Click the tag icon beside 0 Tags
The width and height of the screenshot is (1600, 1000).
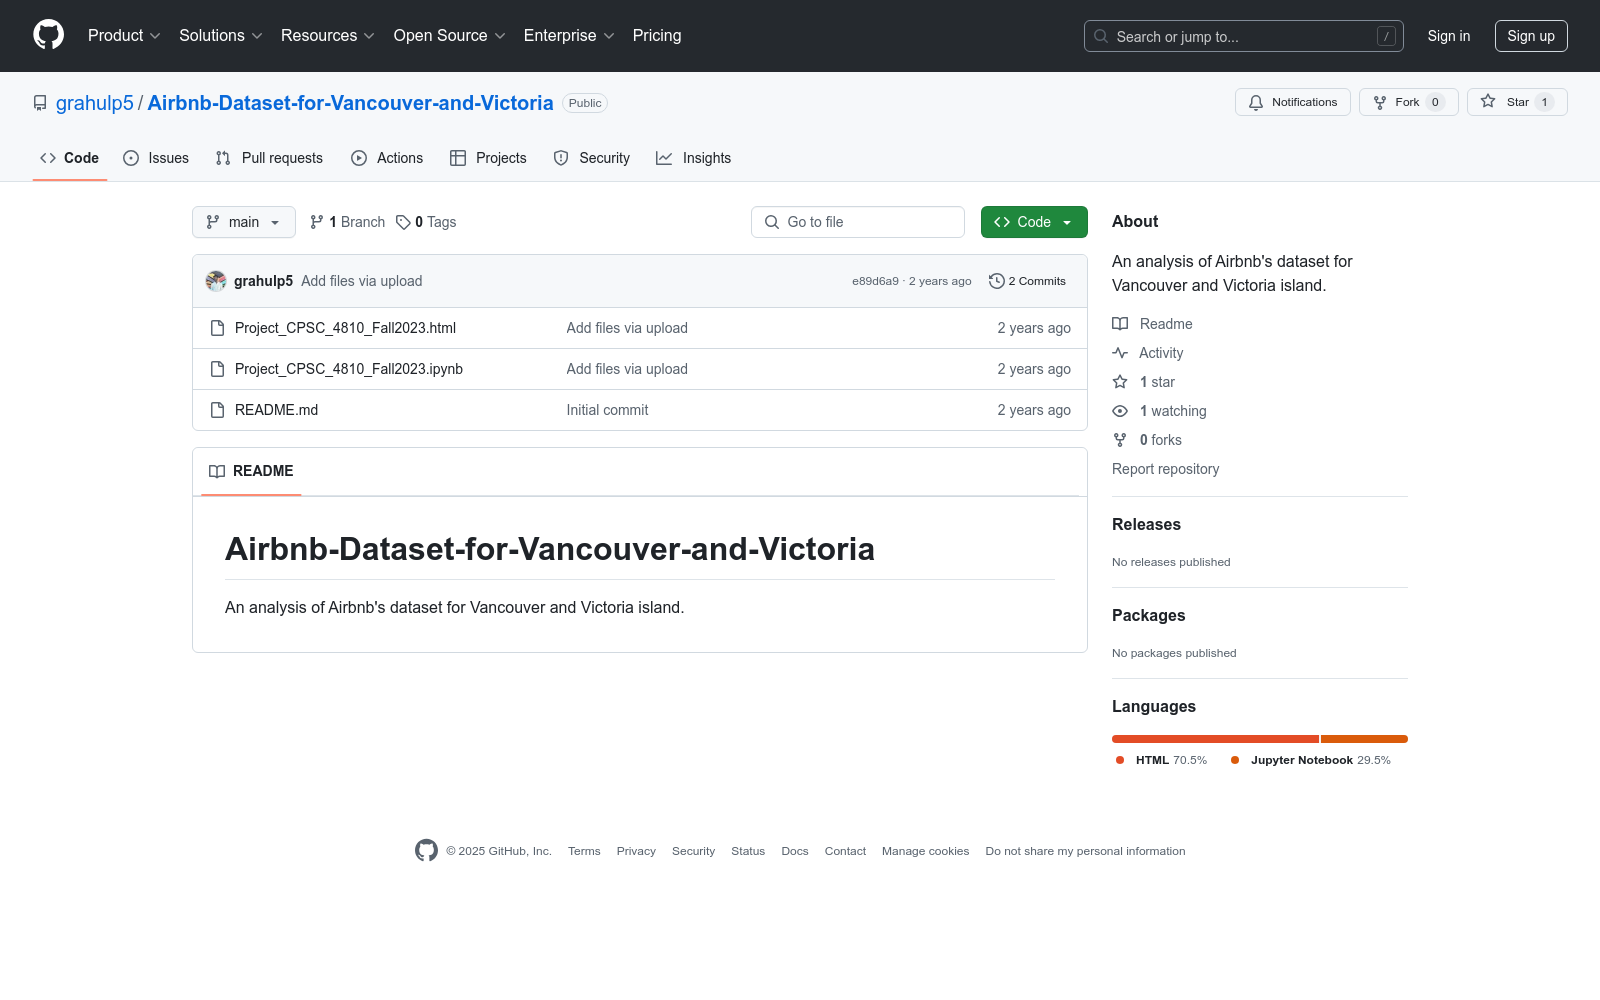403,222
